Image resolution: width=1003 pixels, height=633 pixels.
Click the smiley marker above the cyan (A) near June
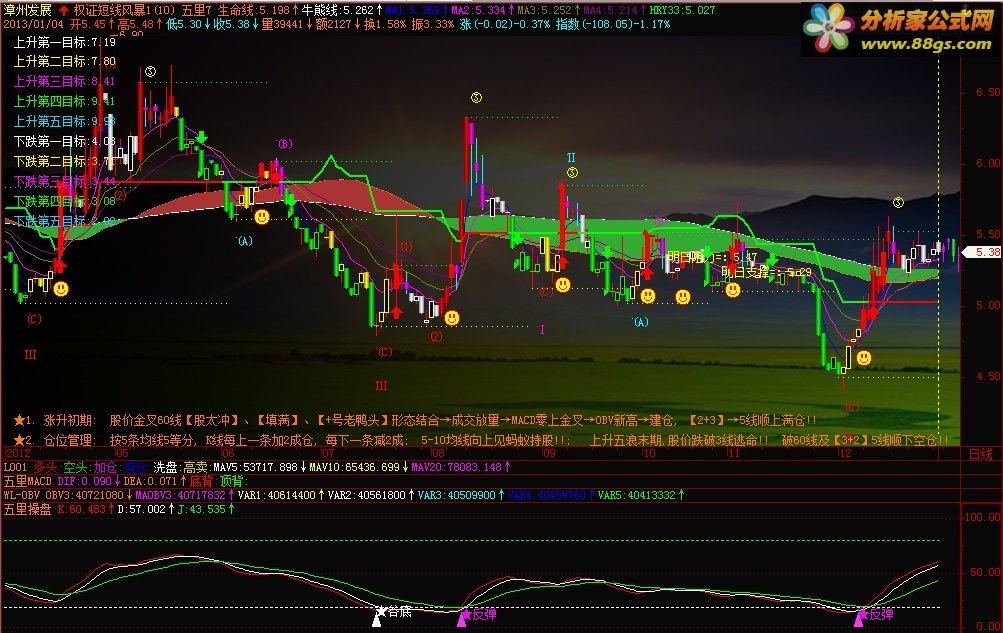coord(261,217)
